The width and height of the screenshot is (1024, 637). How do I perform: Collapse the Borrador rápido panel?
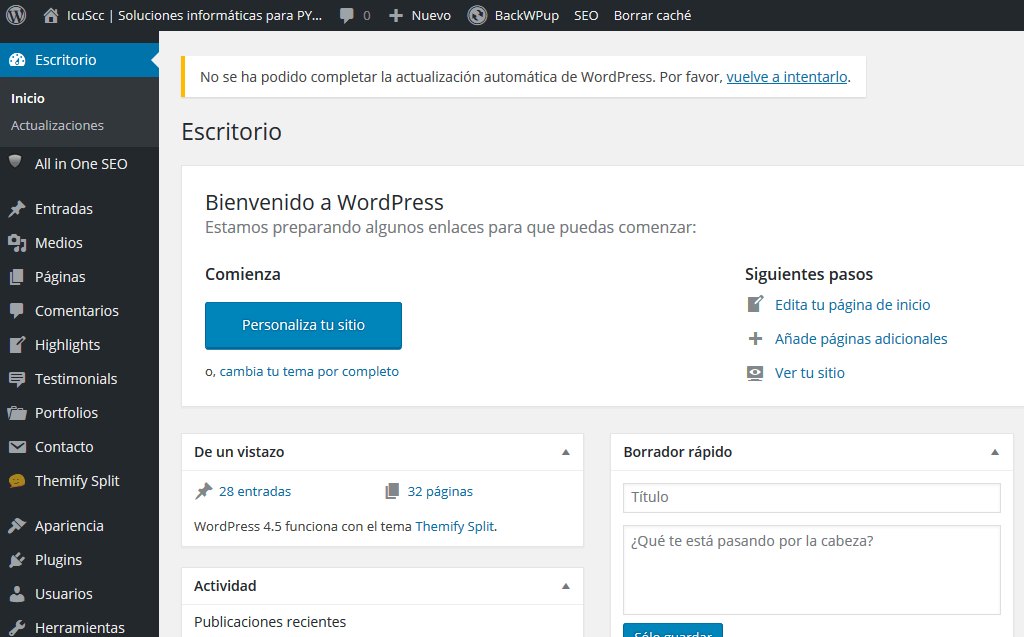tap(995, 452)
